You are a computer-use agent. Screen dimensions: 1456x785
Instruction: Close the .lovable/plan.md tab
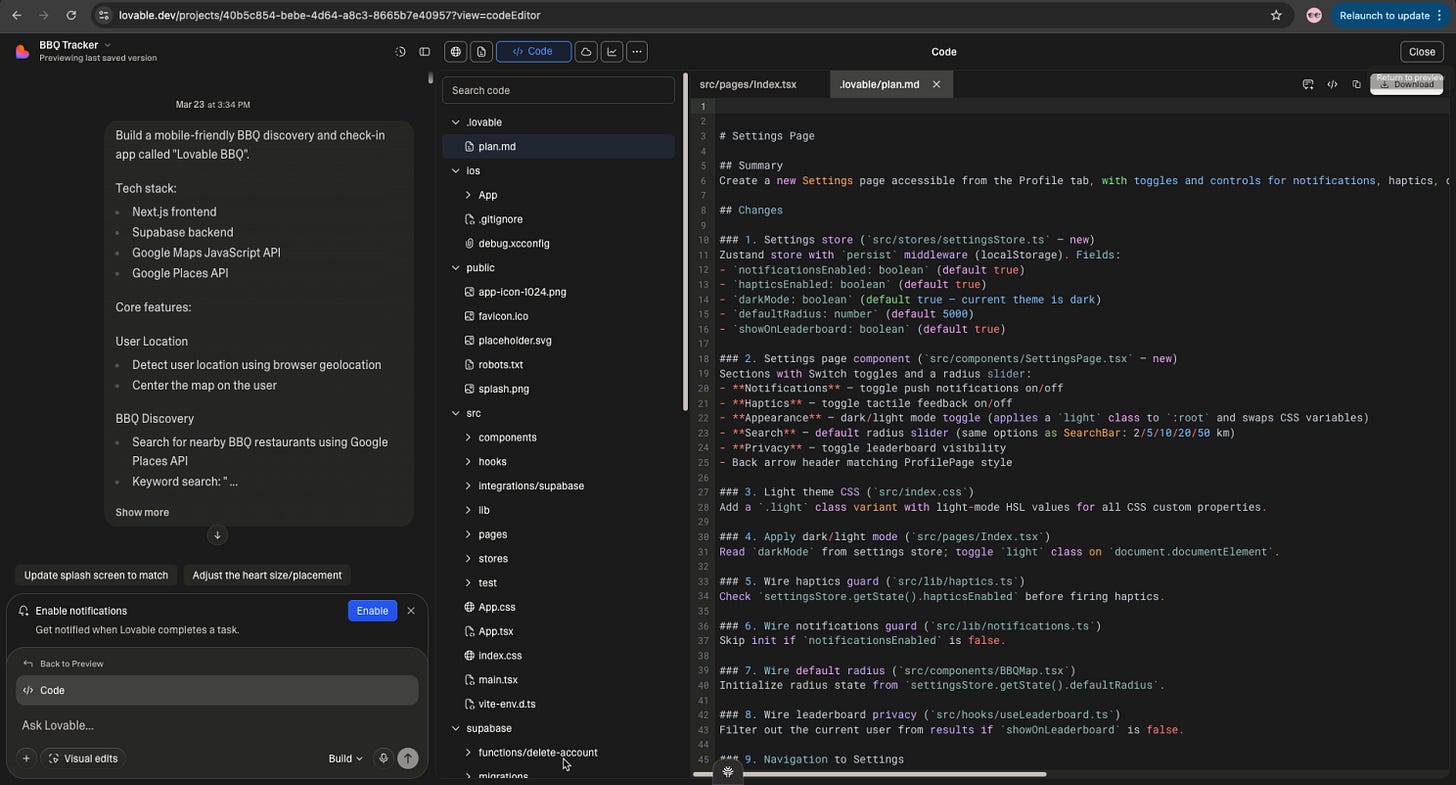(x=936, y=84)
